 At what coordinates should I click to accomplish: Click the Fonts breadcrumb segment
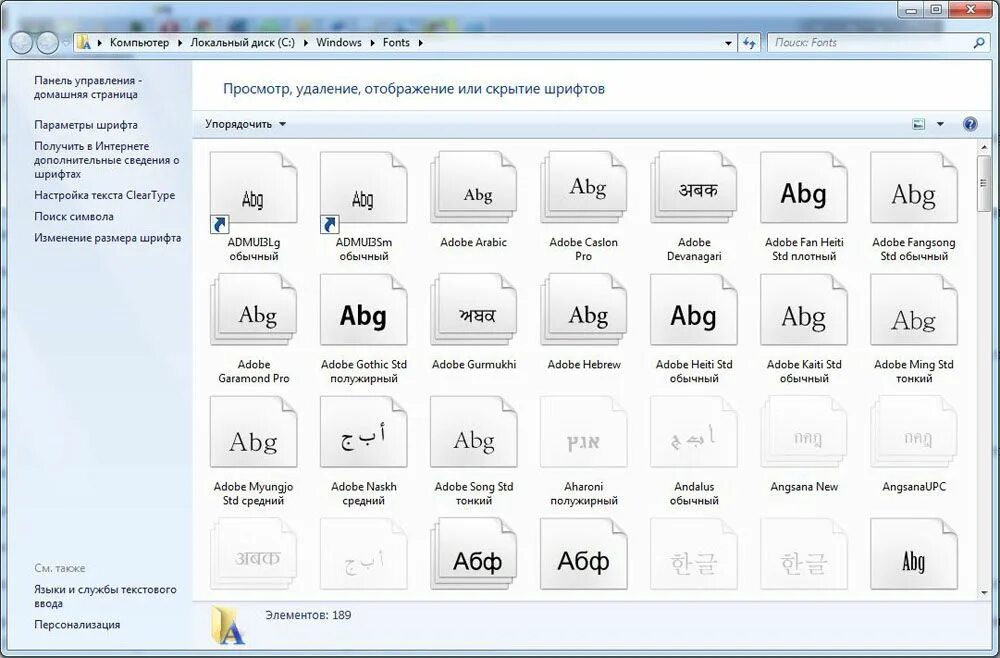coord(396,43)
